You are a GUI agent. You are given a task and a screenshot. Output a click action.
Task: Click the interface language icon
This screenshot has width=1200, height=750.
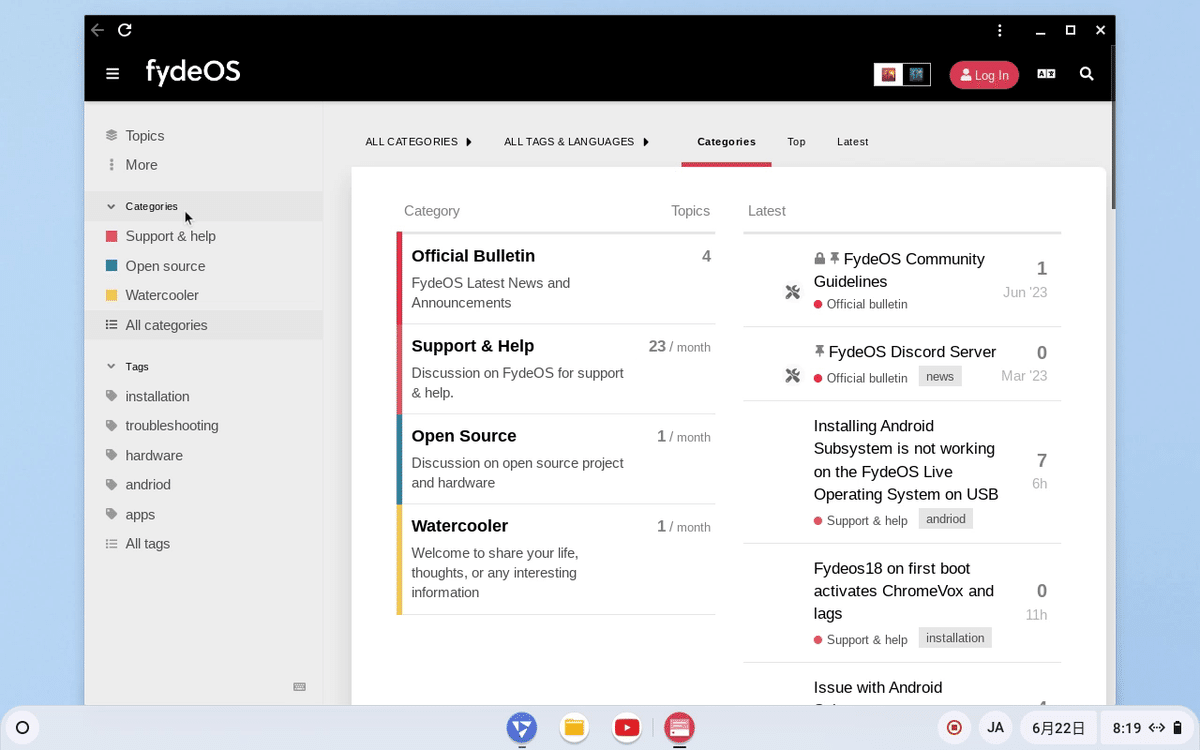[1046, 73]
